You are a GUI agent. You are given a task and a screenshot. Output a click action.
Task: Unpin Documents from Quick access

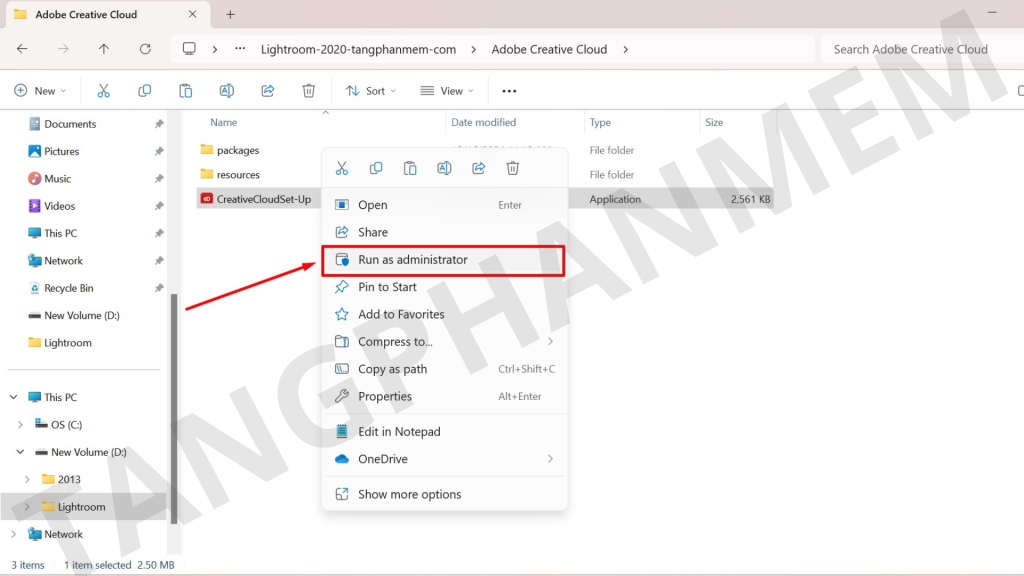click(x=159, y=124)
